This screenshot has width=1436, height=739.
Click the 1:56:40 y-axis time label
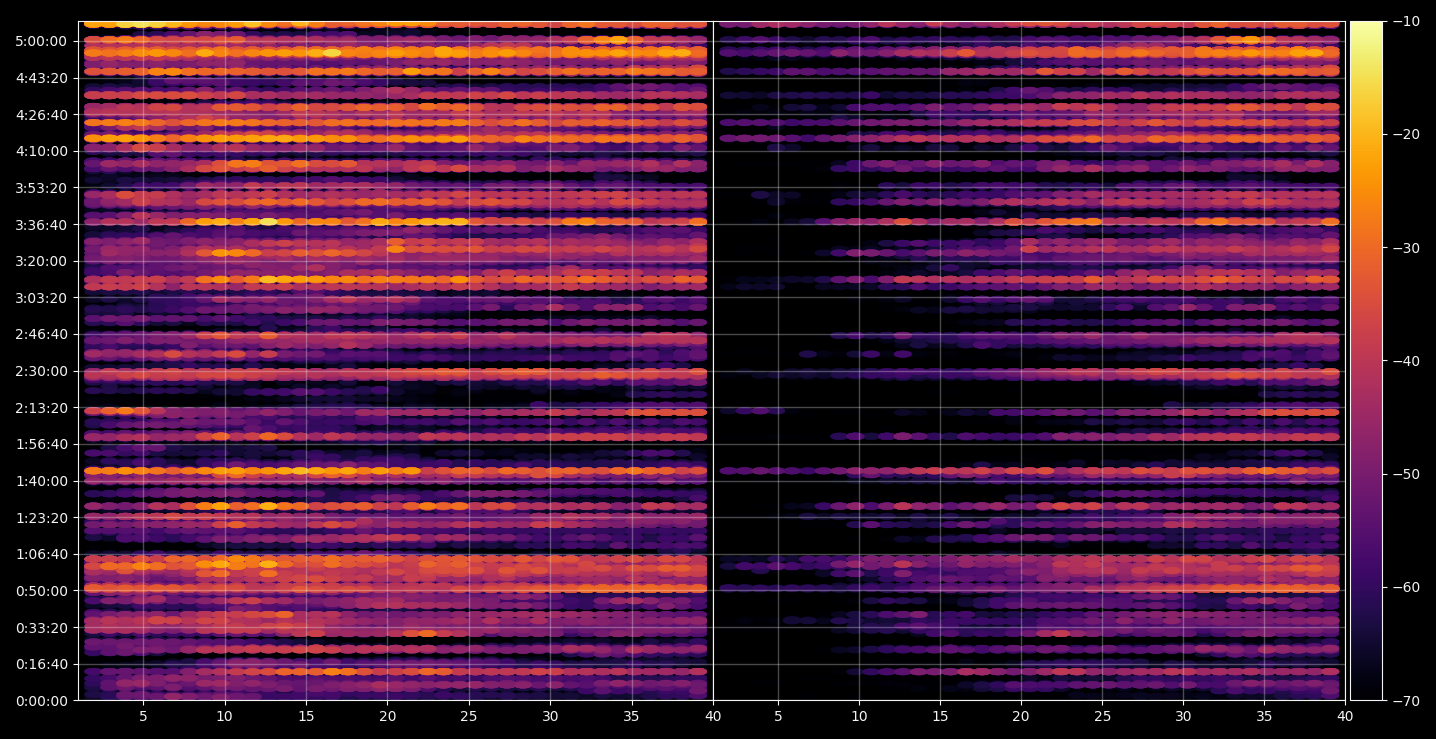tap(41, 444)
